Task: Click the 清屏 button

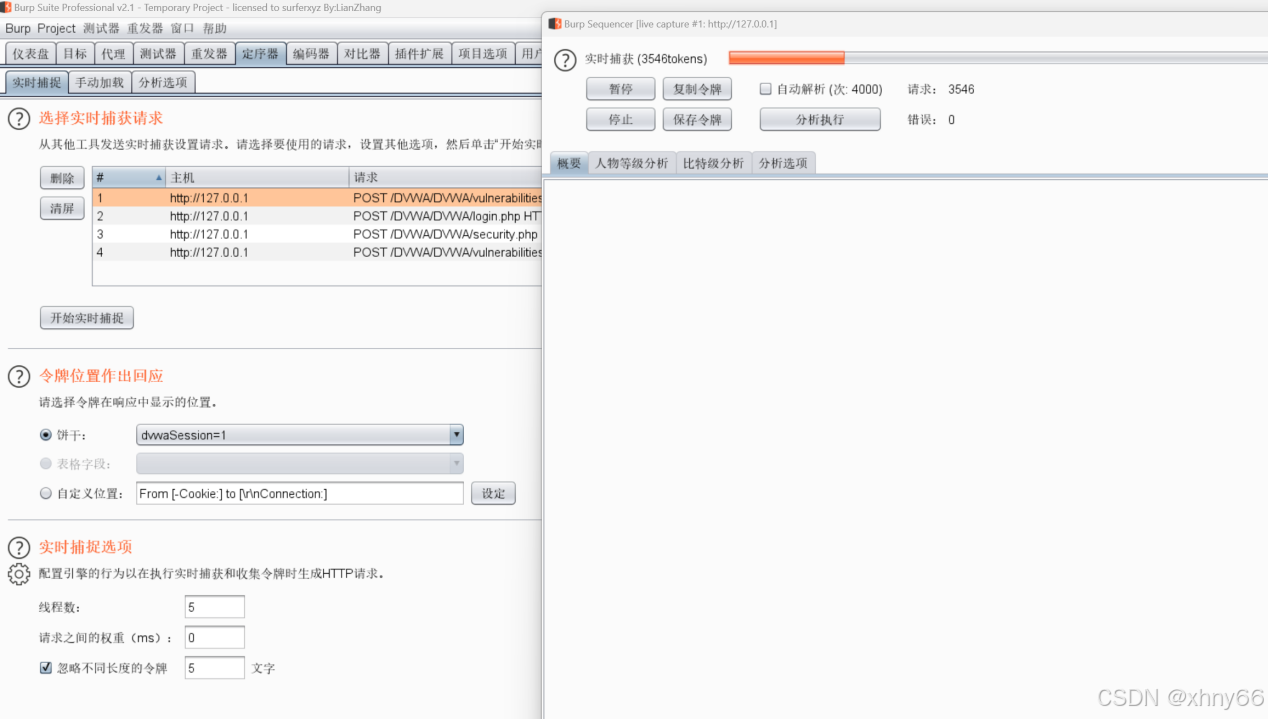Action: (62, 209)
